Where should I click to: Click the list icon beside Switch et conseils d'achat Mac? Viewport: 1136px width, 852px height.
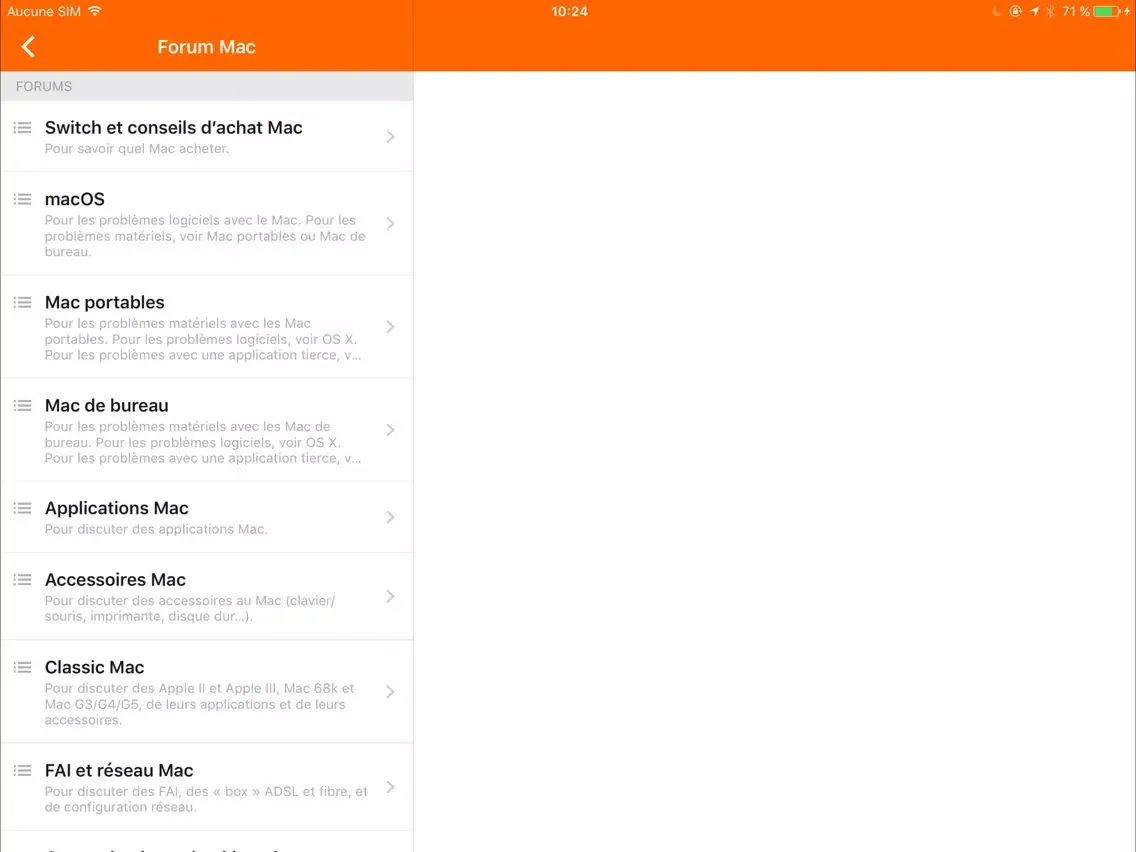click(22, 128)
